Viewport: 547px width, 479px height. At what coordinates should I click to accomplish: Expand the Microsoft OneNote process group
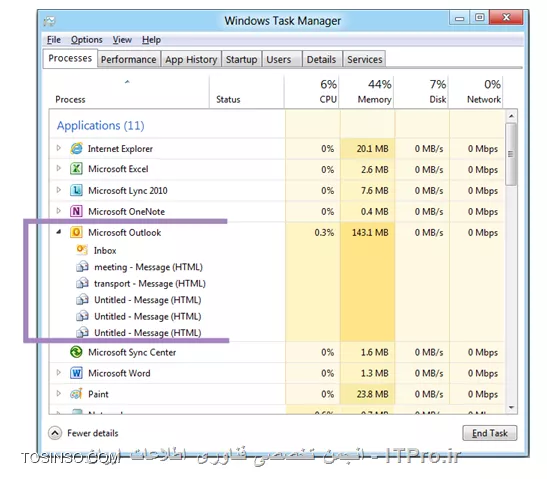pos(59,211)
